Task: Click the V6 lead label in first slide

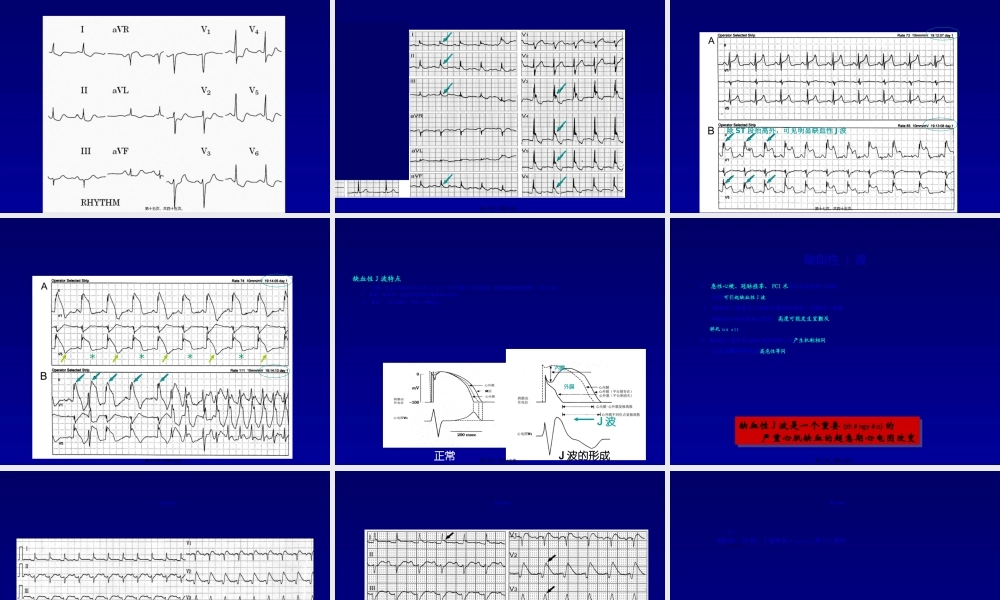Action: [254, 152]
